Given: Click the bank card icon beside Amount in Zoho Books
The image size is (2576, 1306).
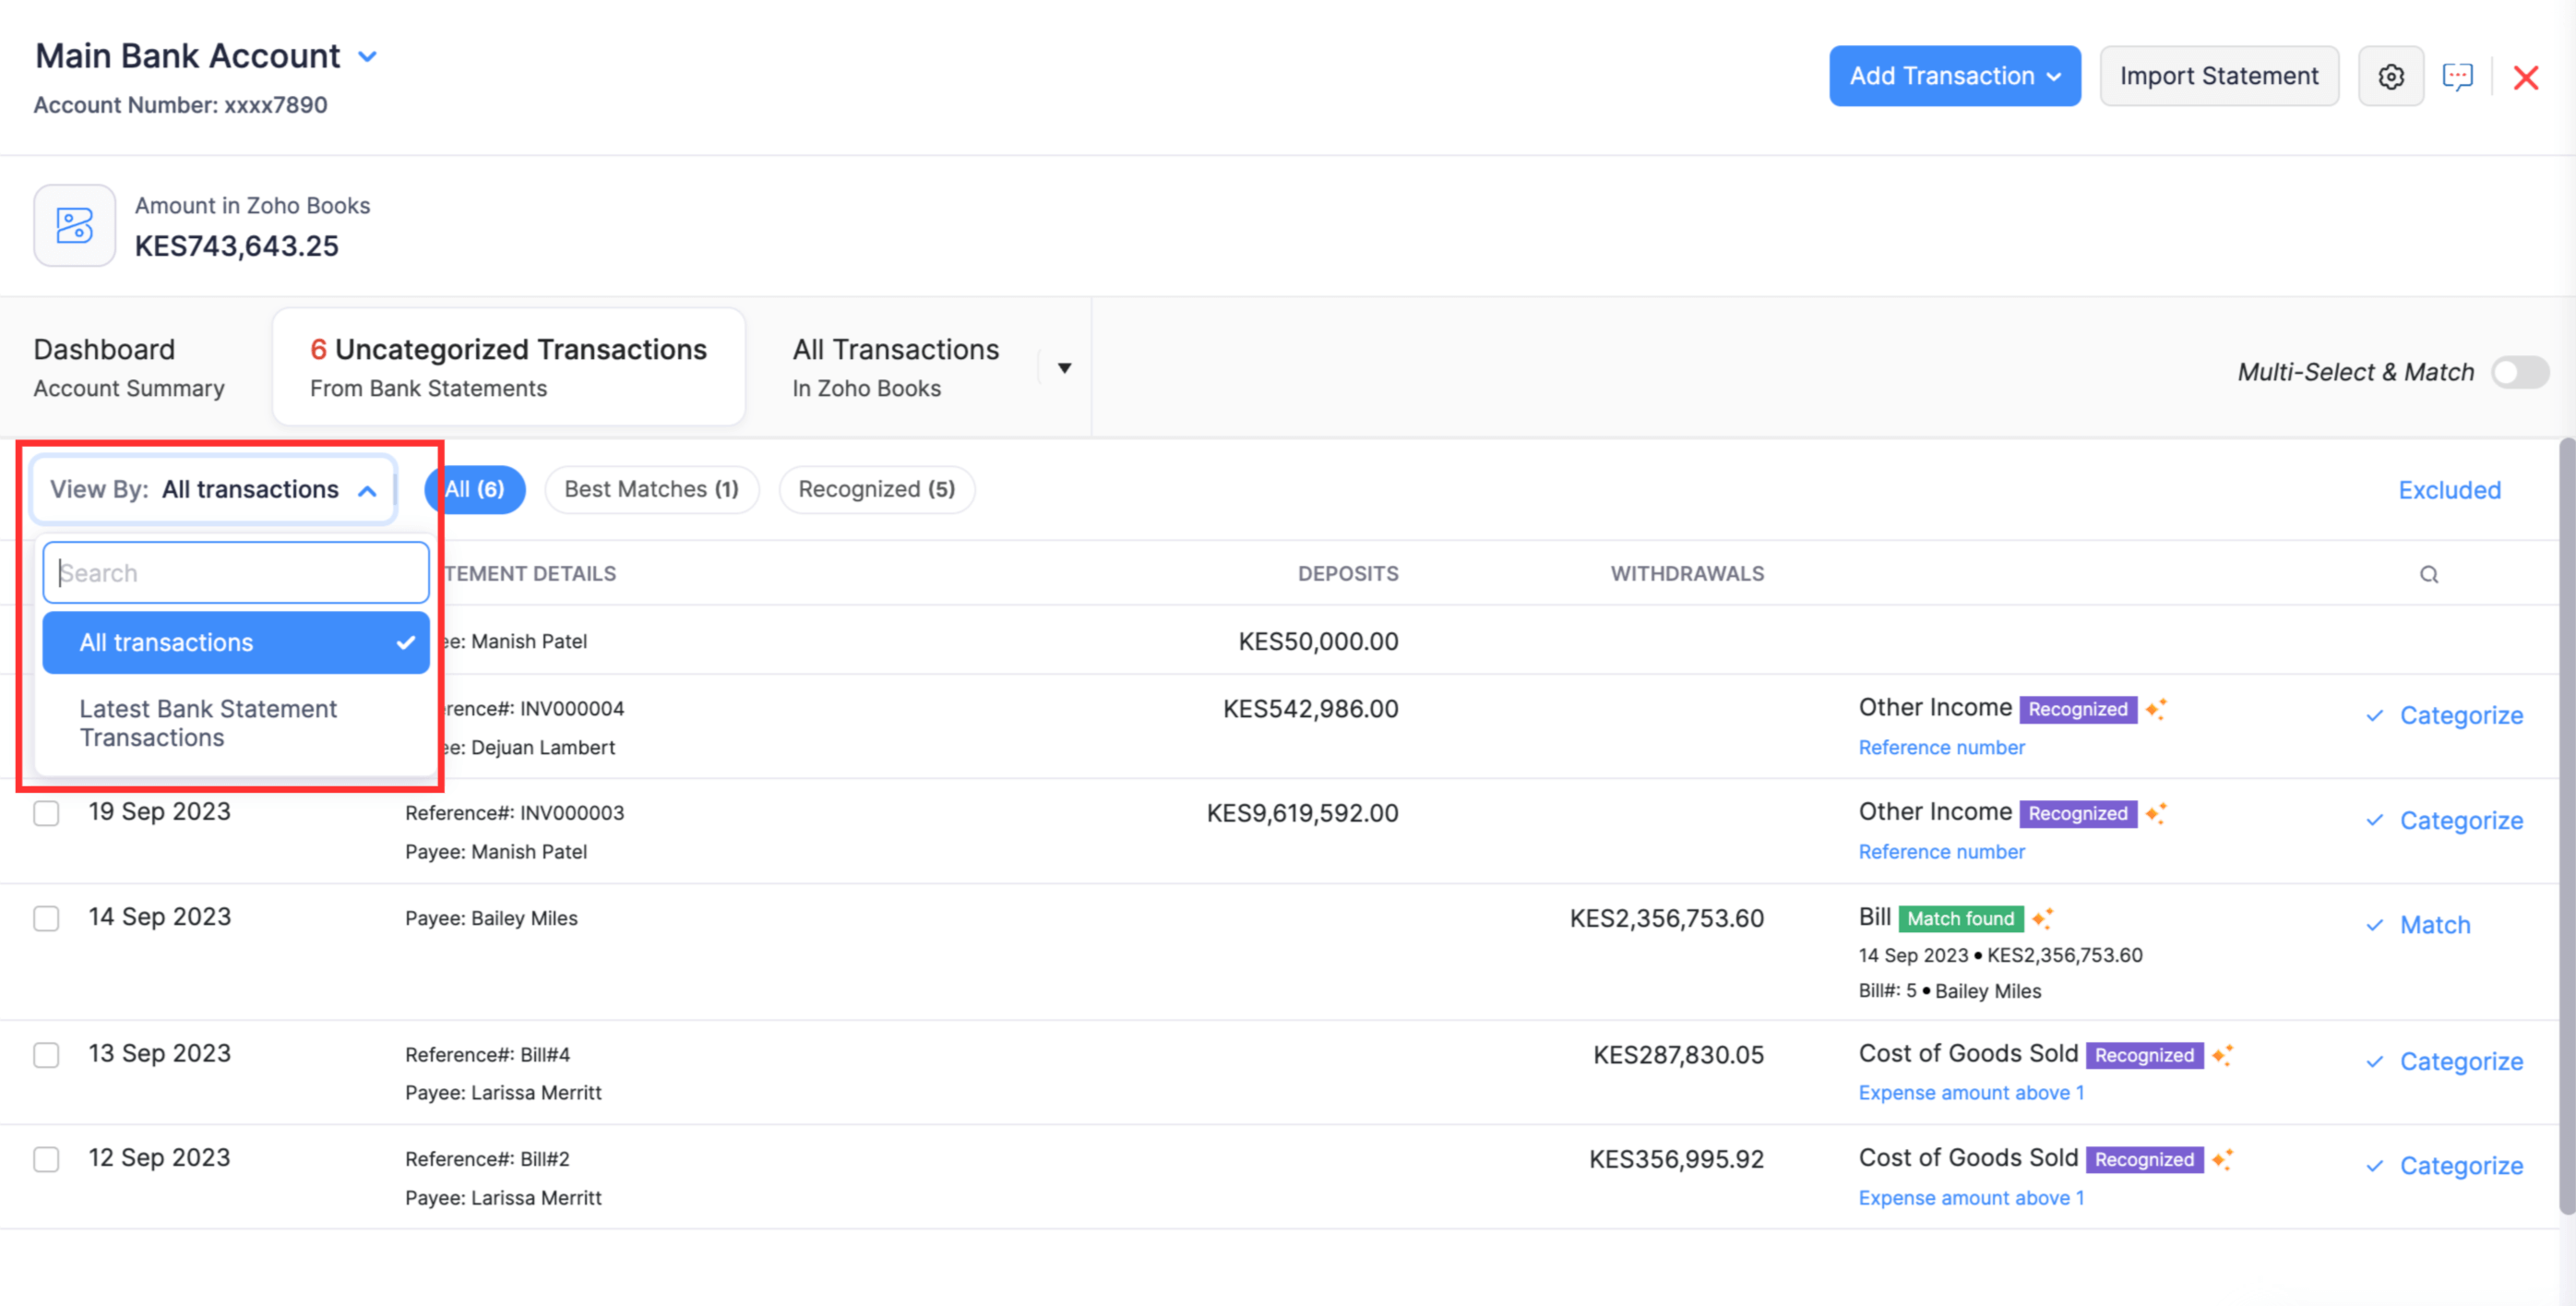Looking at the screenshot, I should tap(74, 225).
